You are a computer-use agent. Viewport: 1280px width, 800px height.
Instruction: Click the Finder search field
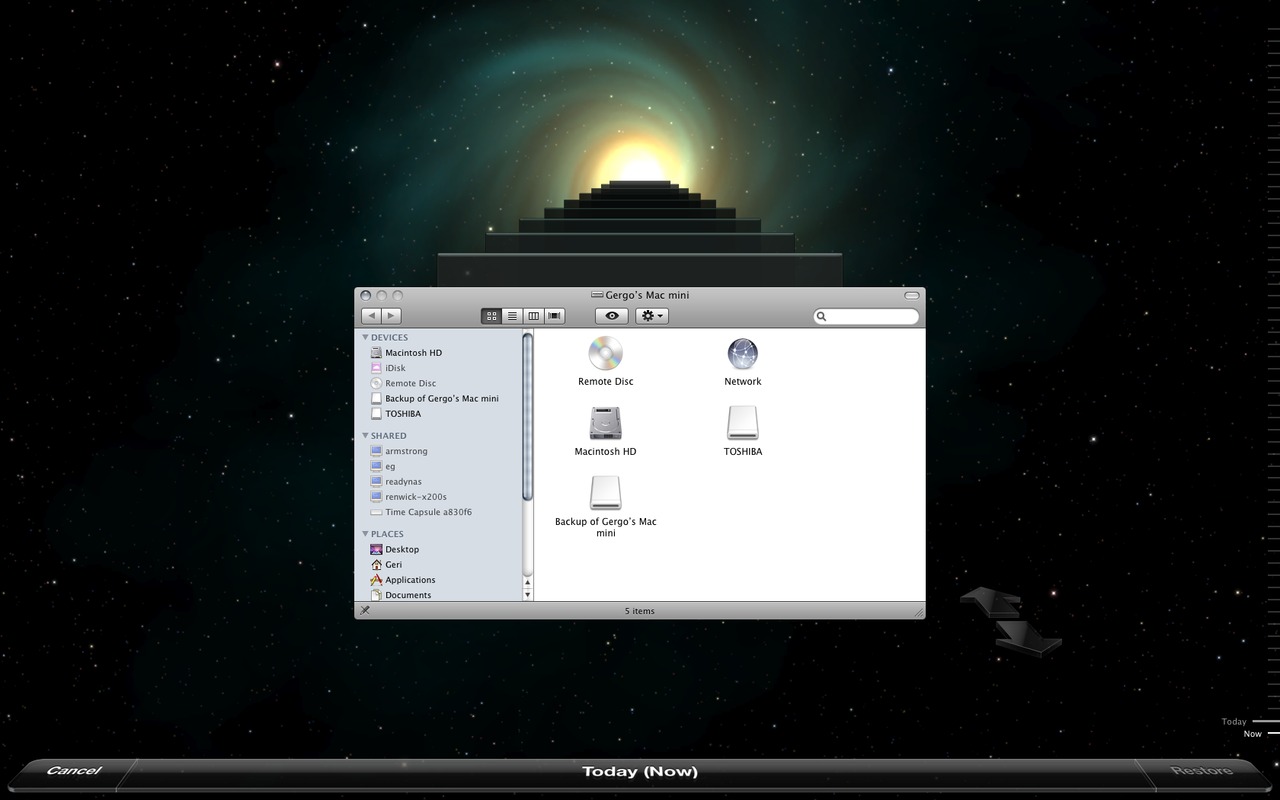(866, 316)
